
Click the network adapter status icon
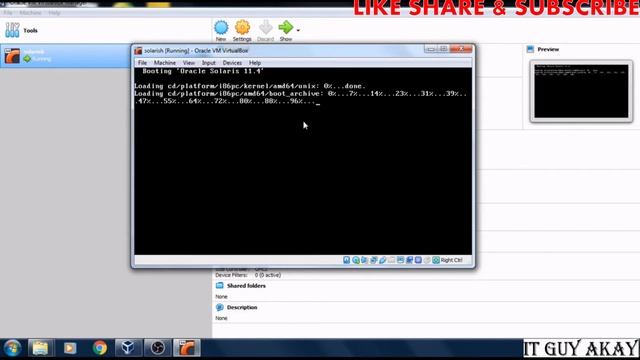click(x=373, y=260)
